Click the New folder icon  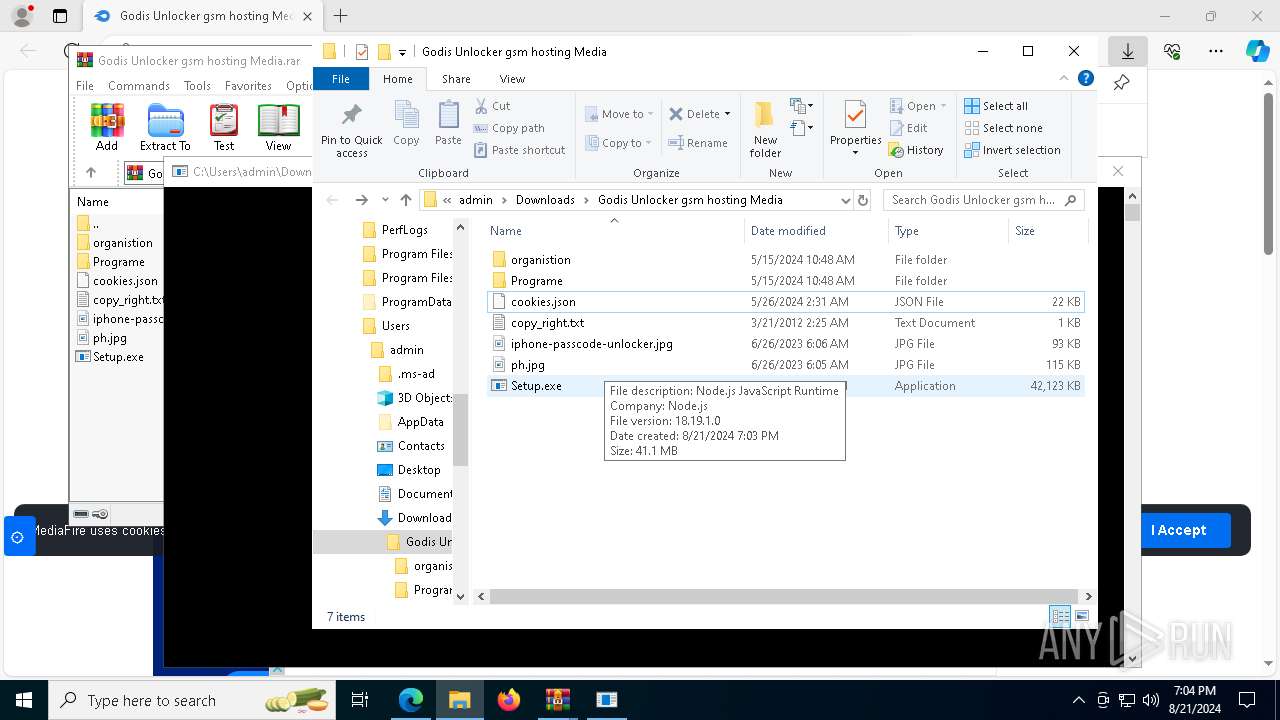pyautogui.click(x=765, y=115)
